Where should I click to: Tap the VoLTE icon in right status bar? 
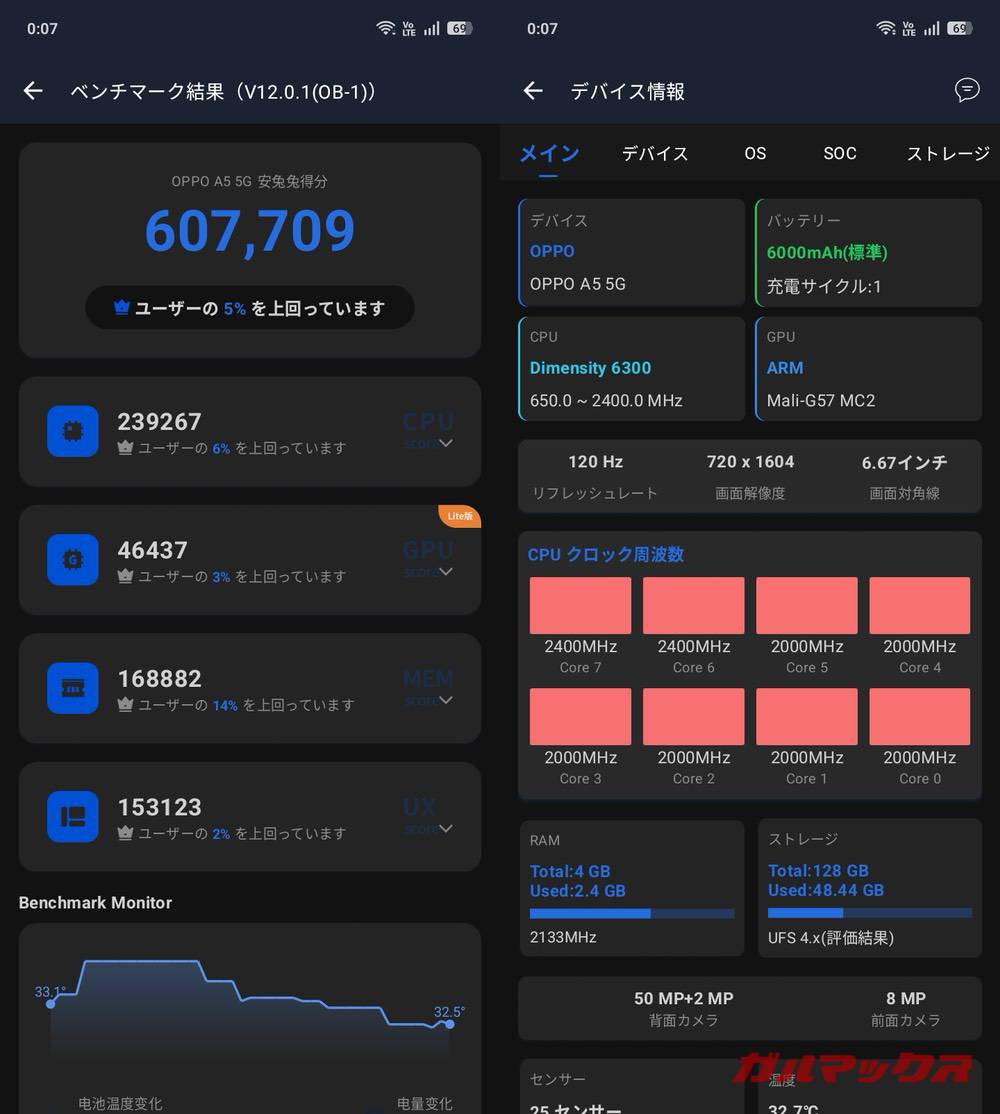click(x=908, y=28)
